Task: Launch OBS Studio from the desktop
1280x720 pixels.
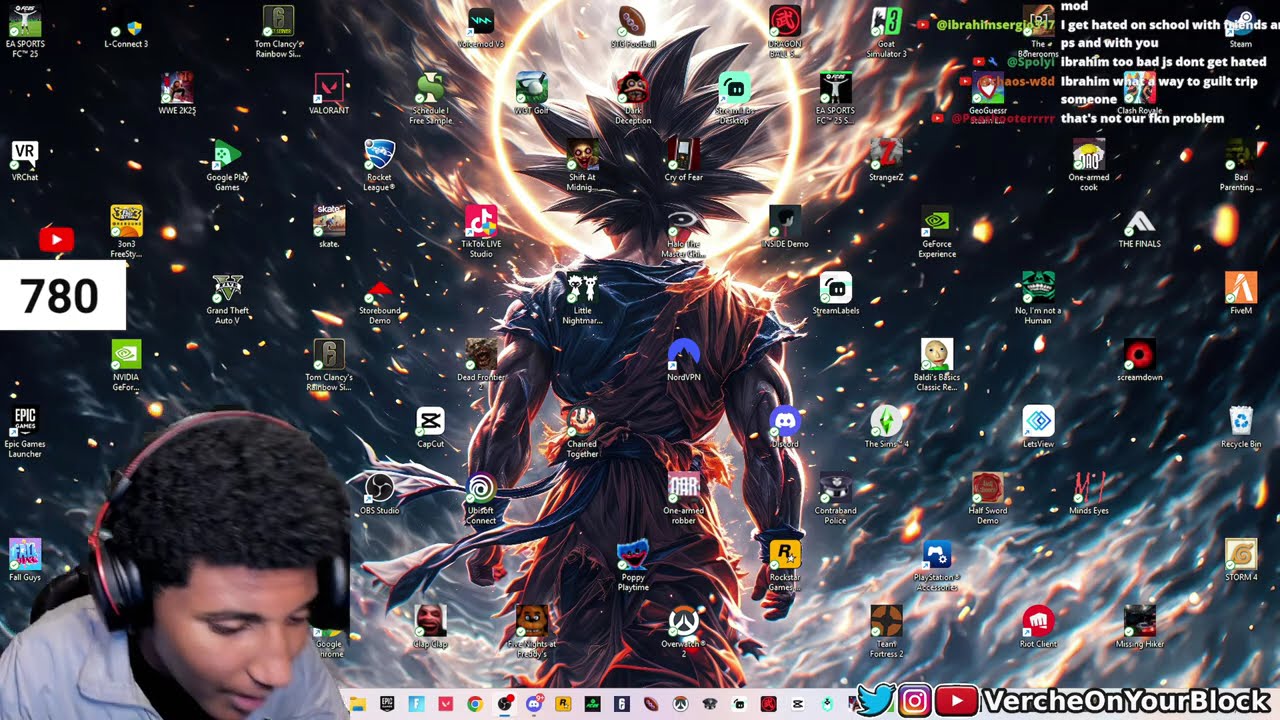Action: (x=379, y=495)
